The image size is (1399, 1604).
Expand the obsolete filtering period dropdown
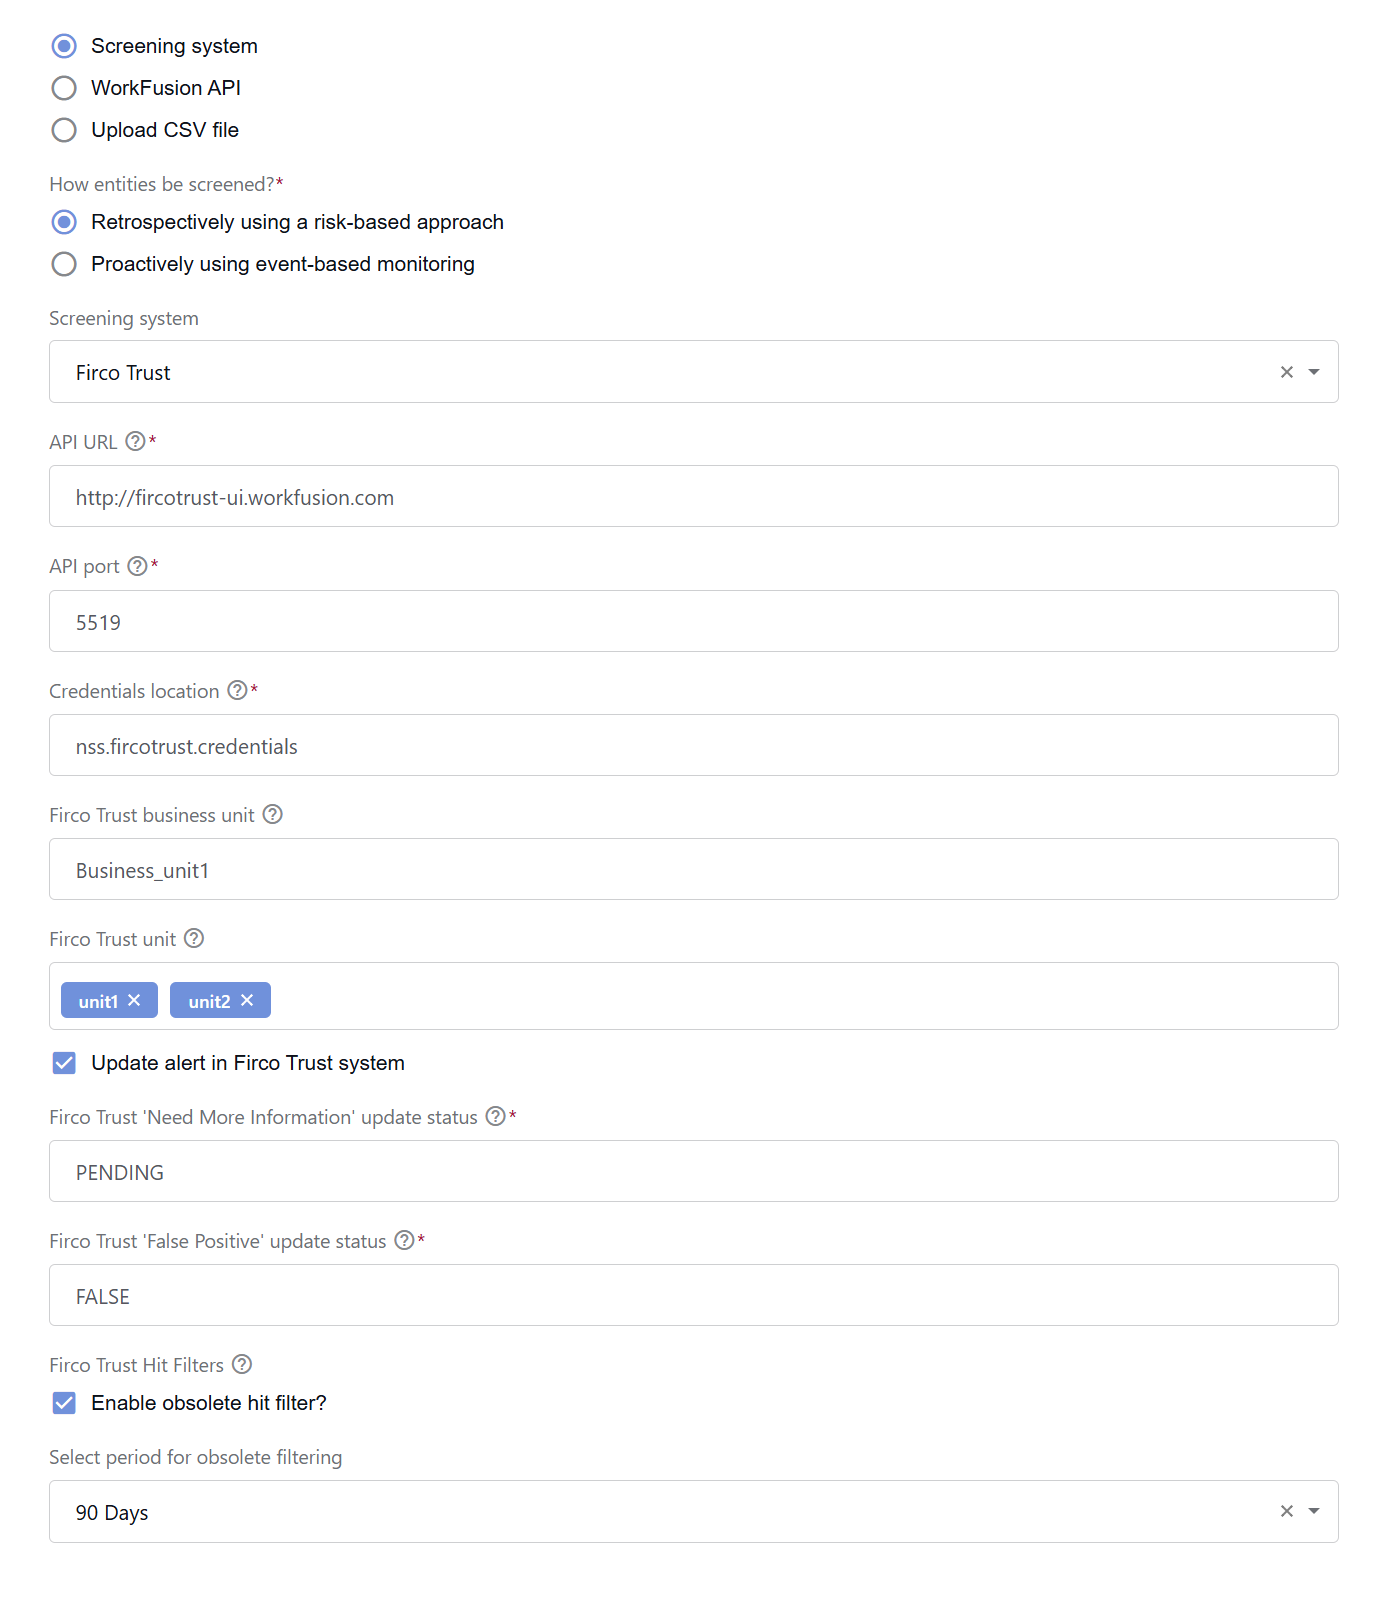[x=1314, y=1511]
